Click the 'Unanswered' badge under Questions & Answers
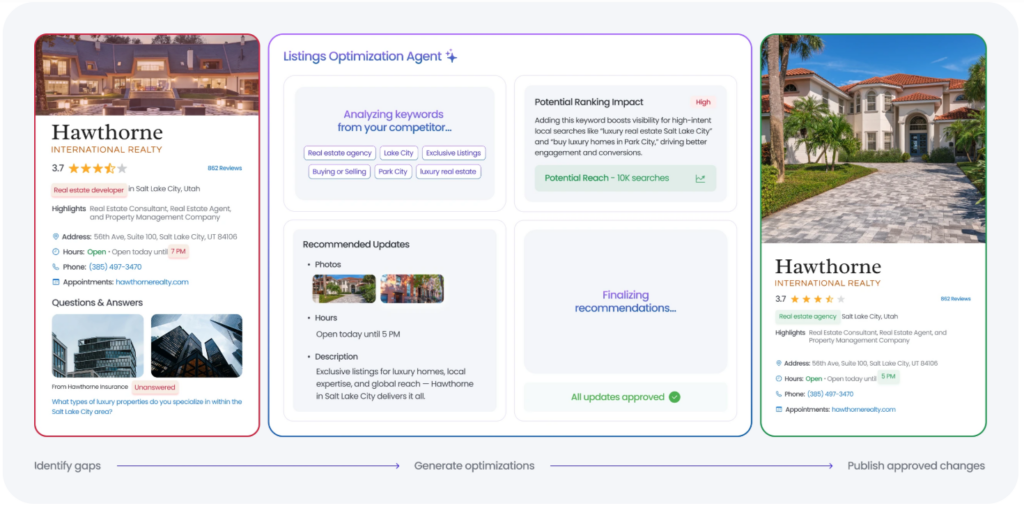The image size is (1024, 508). click(155, 386)
